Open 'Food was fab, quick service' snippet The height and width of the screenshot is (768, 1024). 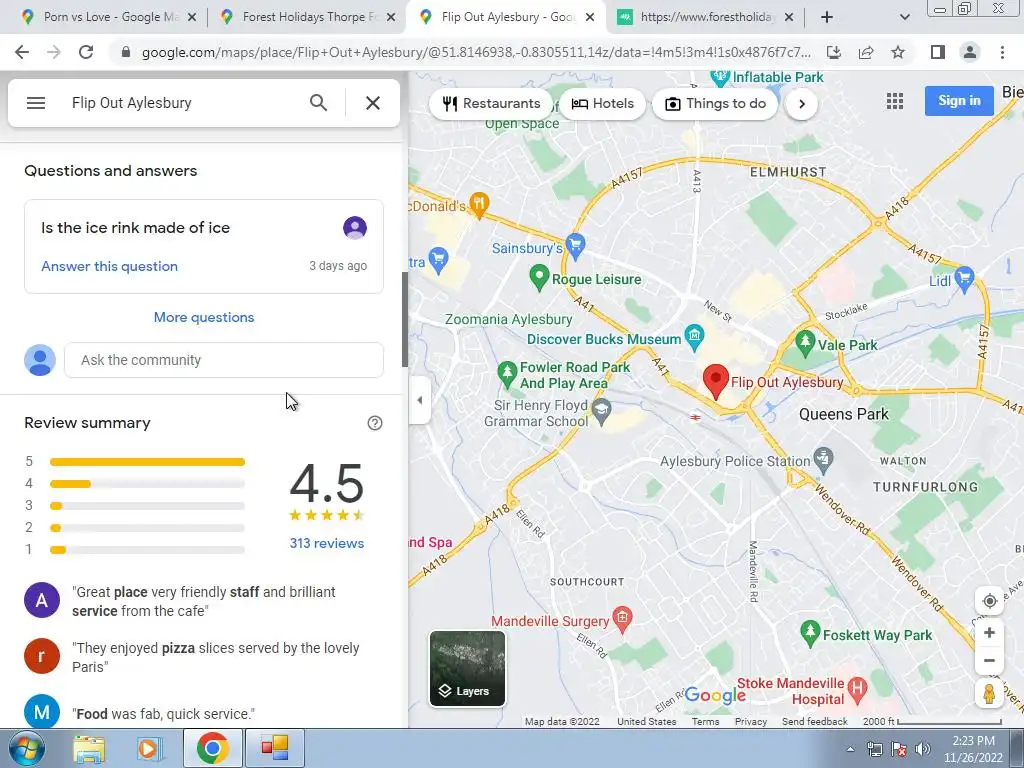coord(163,714)
